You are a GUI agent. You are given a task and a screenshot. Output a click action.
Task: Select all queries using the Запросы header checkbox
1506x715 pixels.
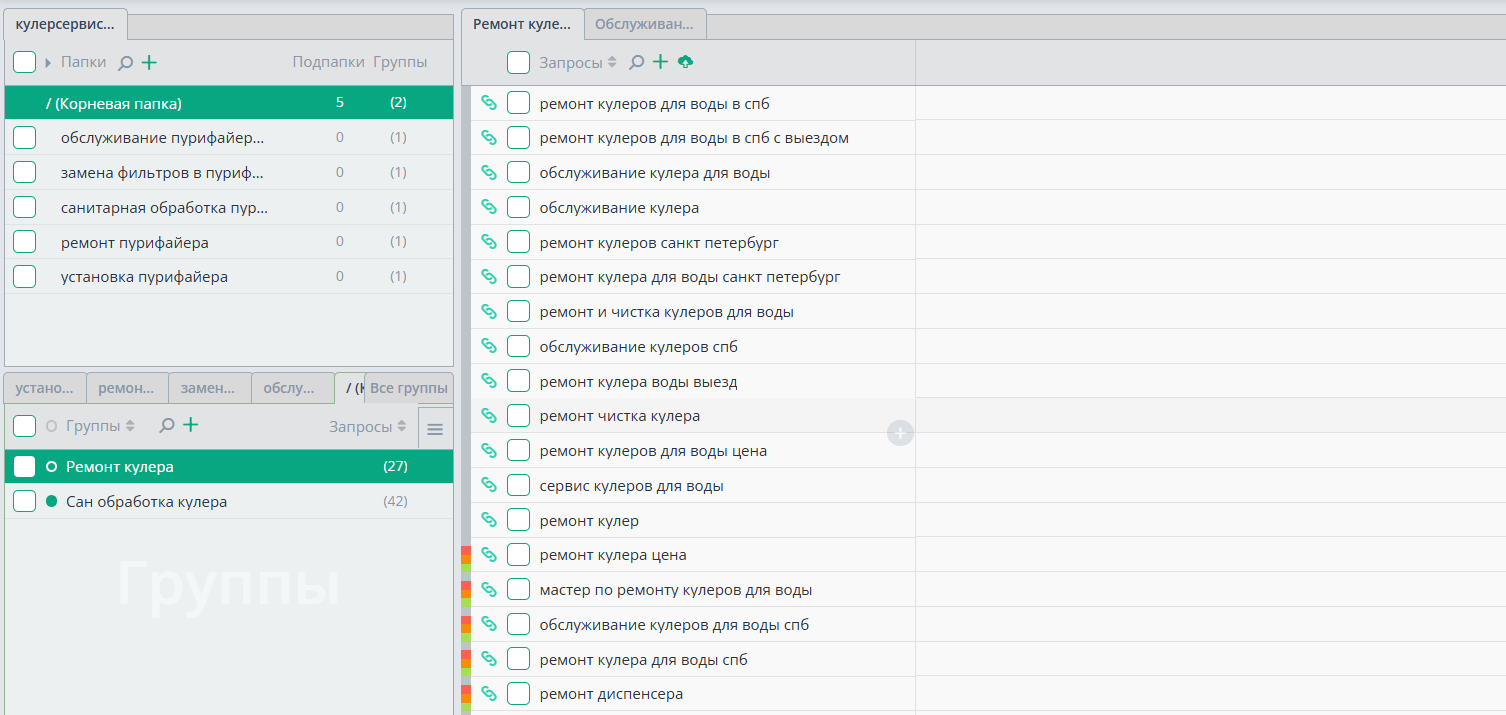pyautogui.click(x=518, y=63)
